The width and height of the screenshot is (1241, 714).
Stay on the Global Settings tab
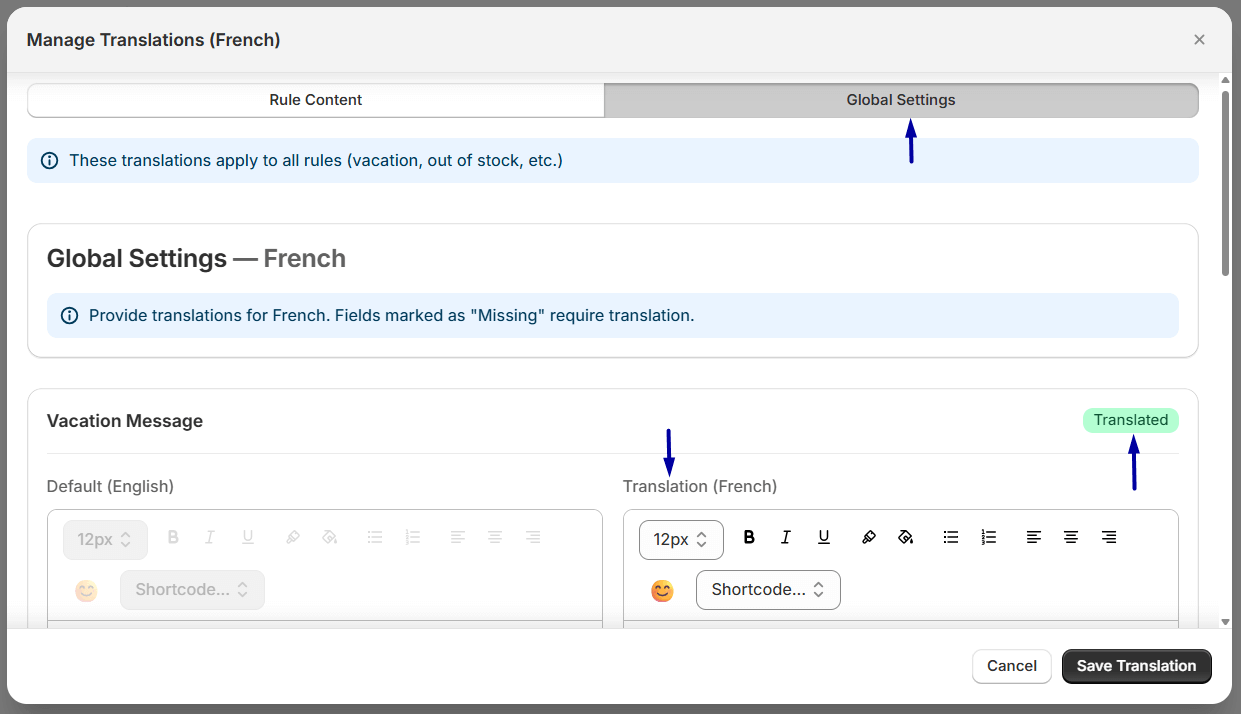point(900,100)
